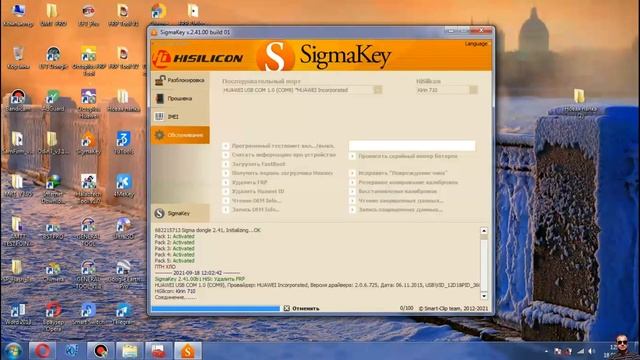Viewport: 640px width, 360px height.
Task: Click Чтение защищенных данных... button
Action: [x=396, y=201]
